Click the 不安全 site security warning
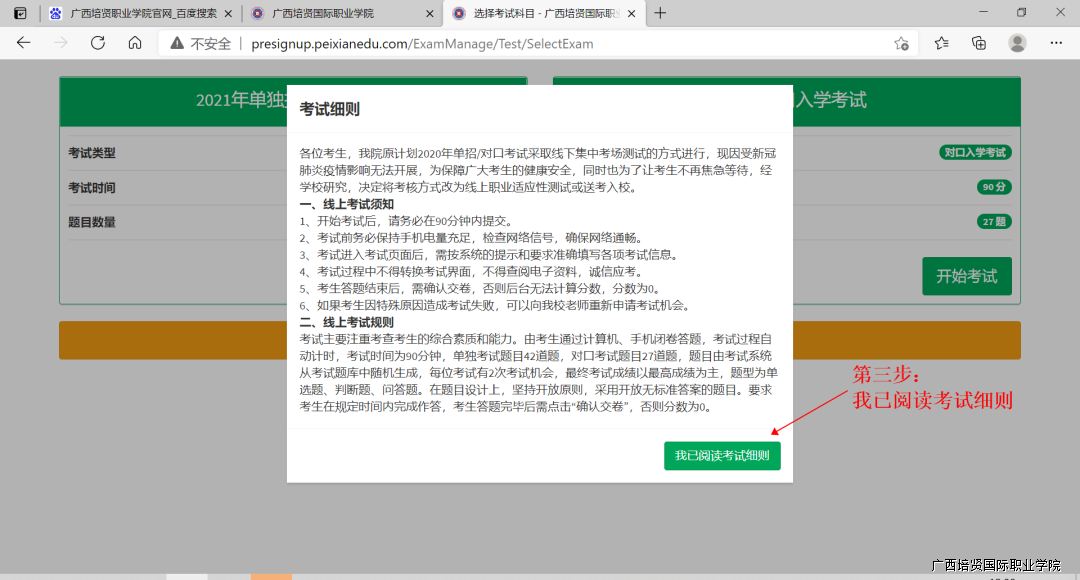The image size is (1080, 580). click(x=201, y=44)
